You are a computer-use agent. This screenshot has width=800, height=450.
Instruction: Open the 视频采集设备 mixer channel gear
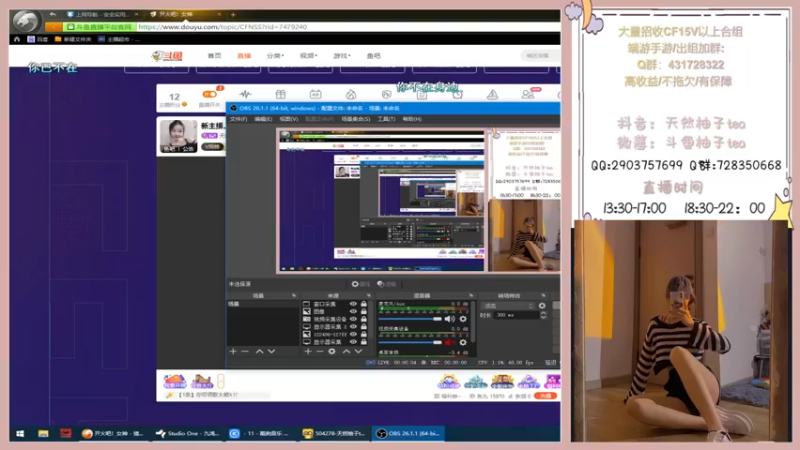click(x=463, y=342)
